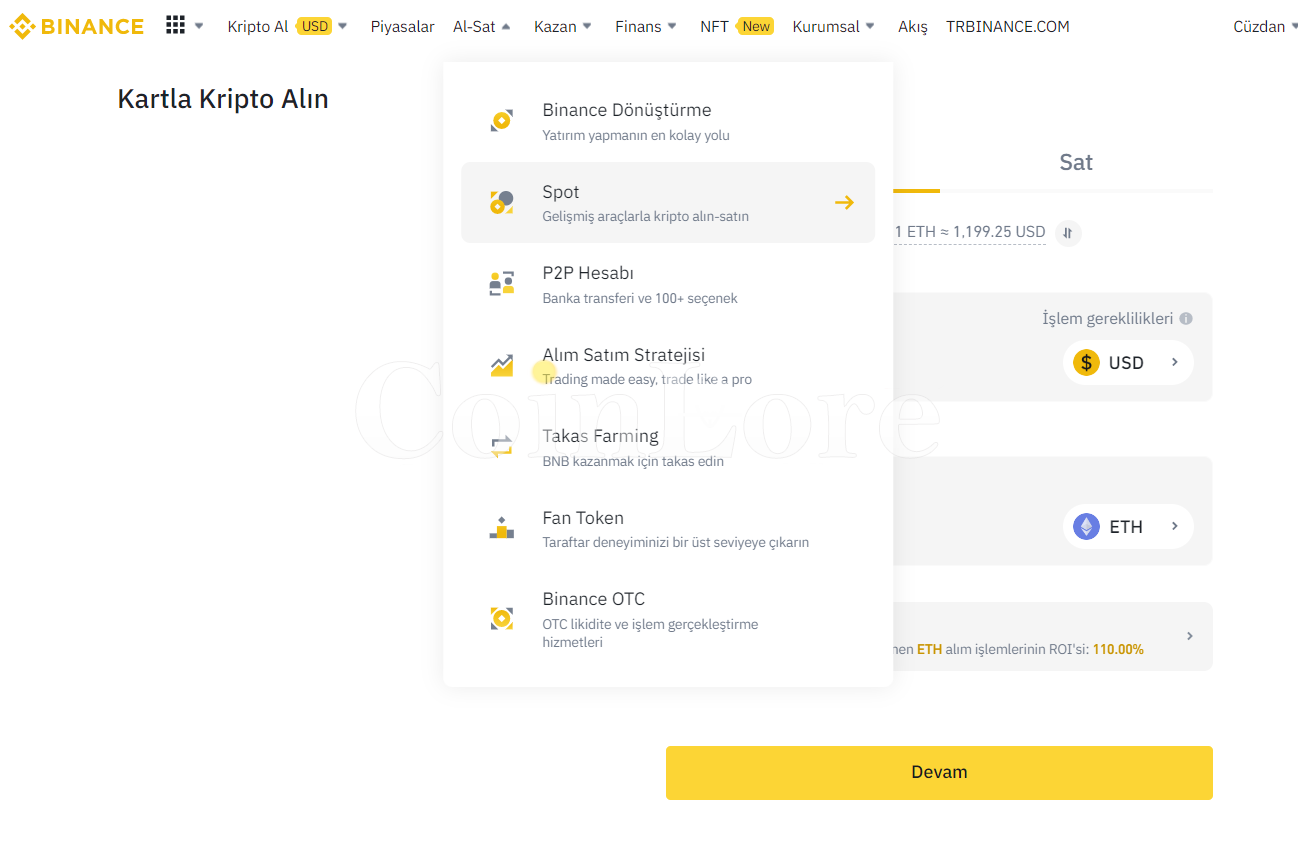Click the Alım Satım Stratejisi chart icon
The height and width of the screenshot is (846, 1298).
[502, 365]
